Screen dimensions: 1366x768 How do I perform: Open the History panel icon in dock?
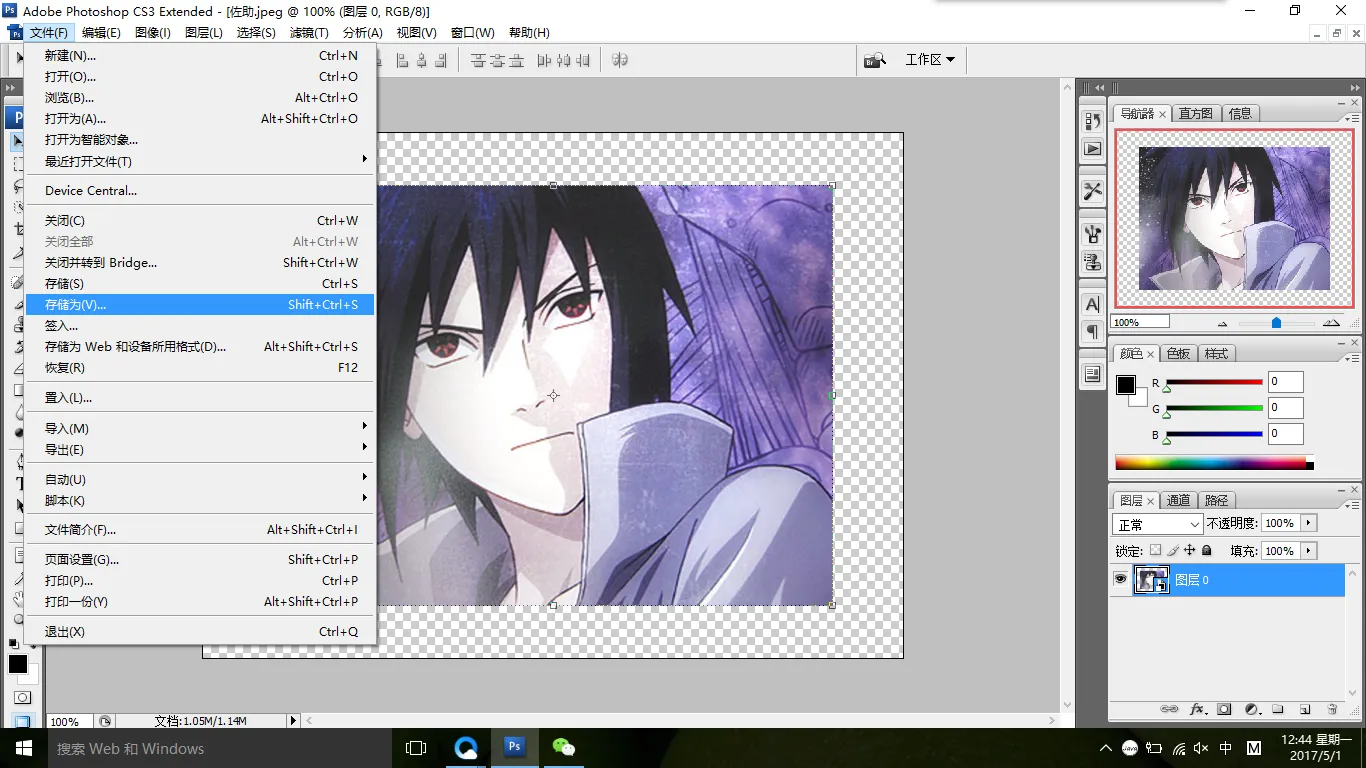tap(1093, 121)
